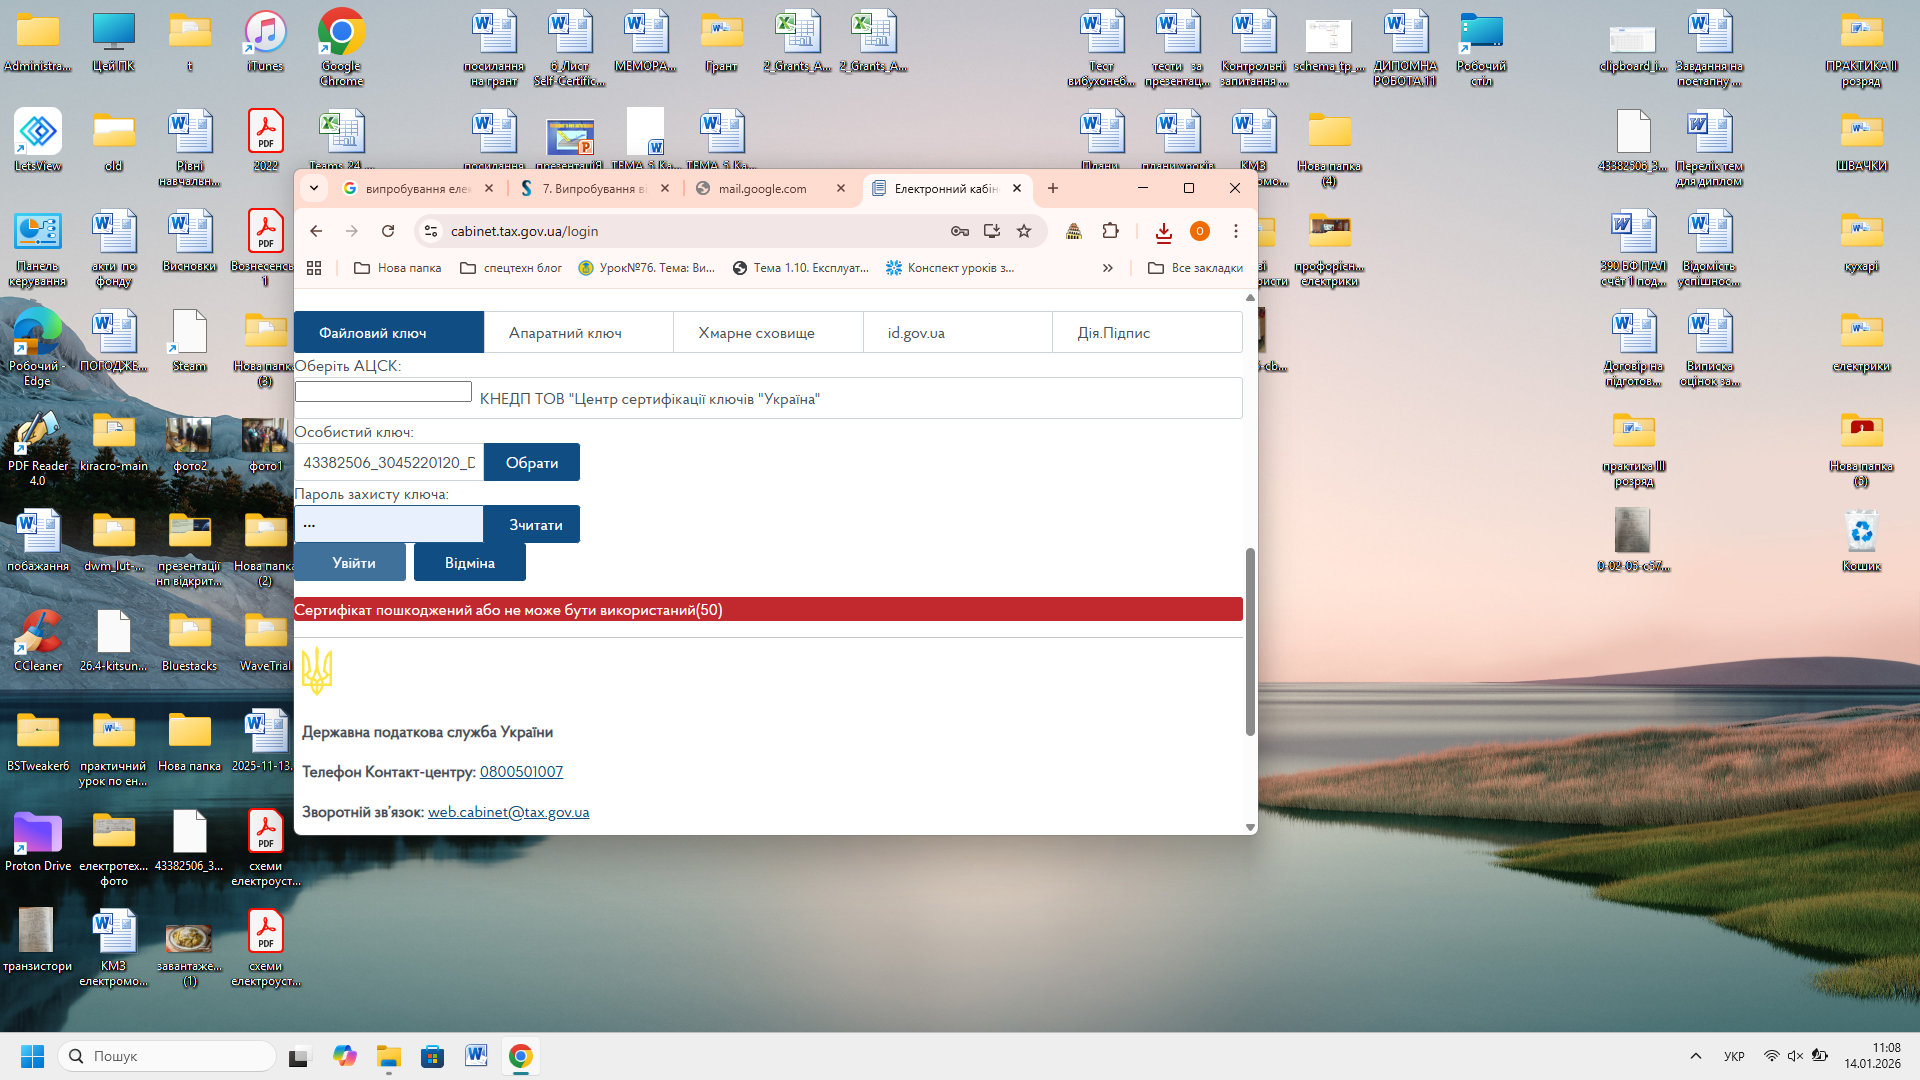
Task: Click the site information icon before the URL
Action: coord(431,231)
